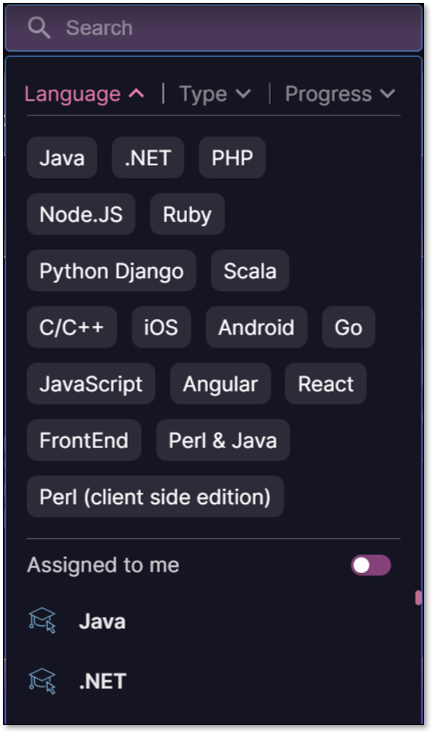Click into the Search input field
The height and width of the screenshot is (734, 433).
(213, 28)
